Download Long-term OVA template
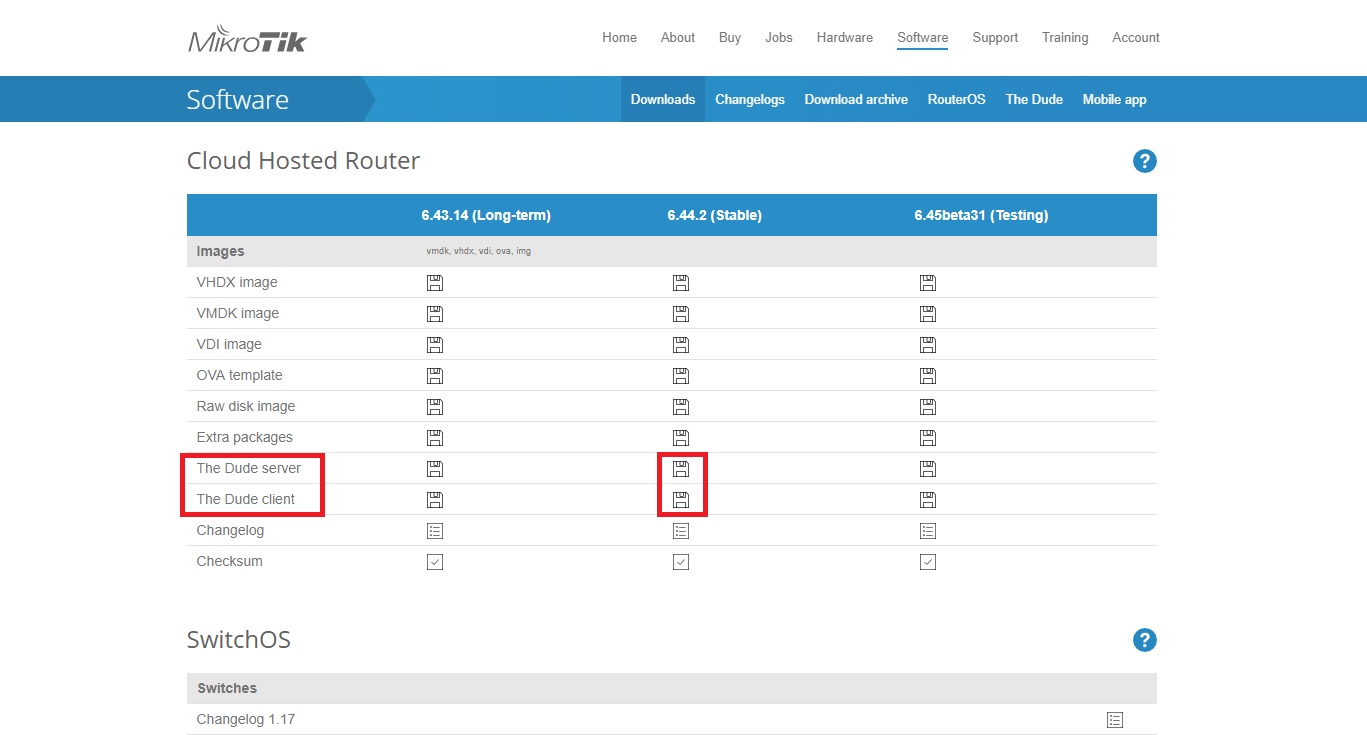Screen dimensions: 1367x735 [435, 376]
